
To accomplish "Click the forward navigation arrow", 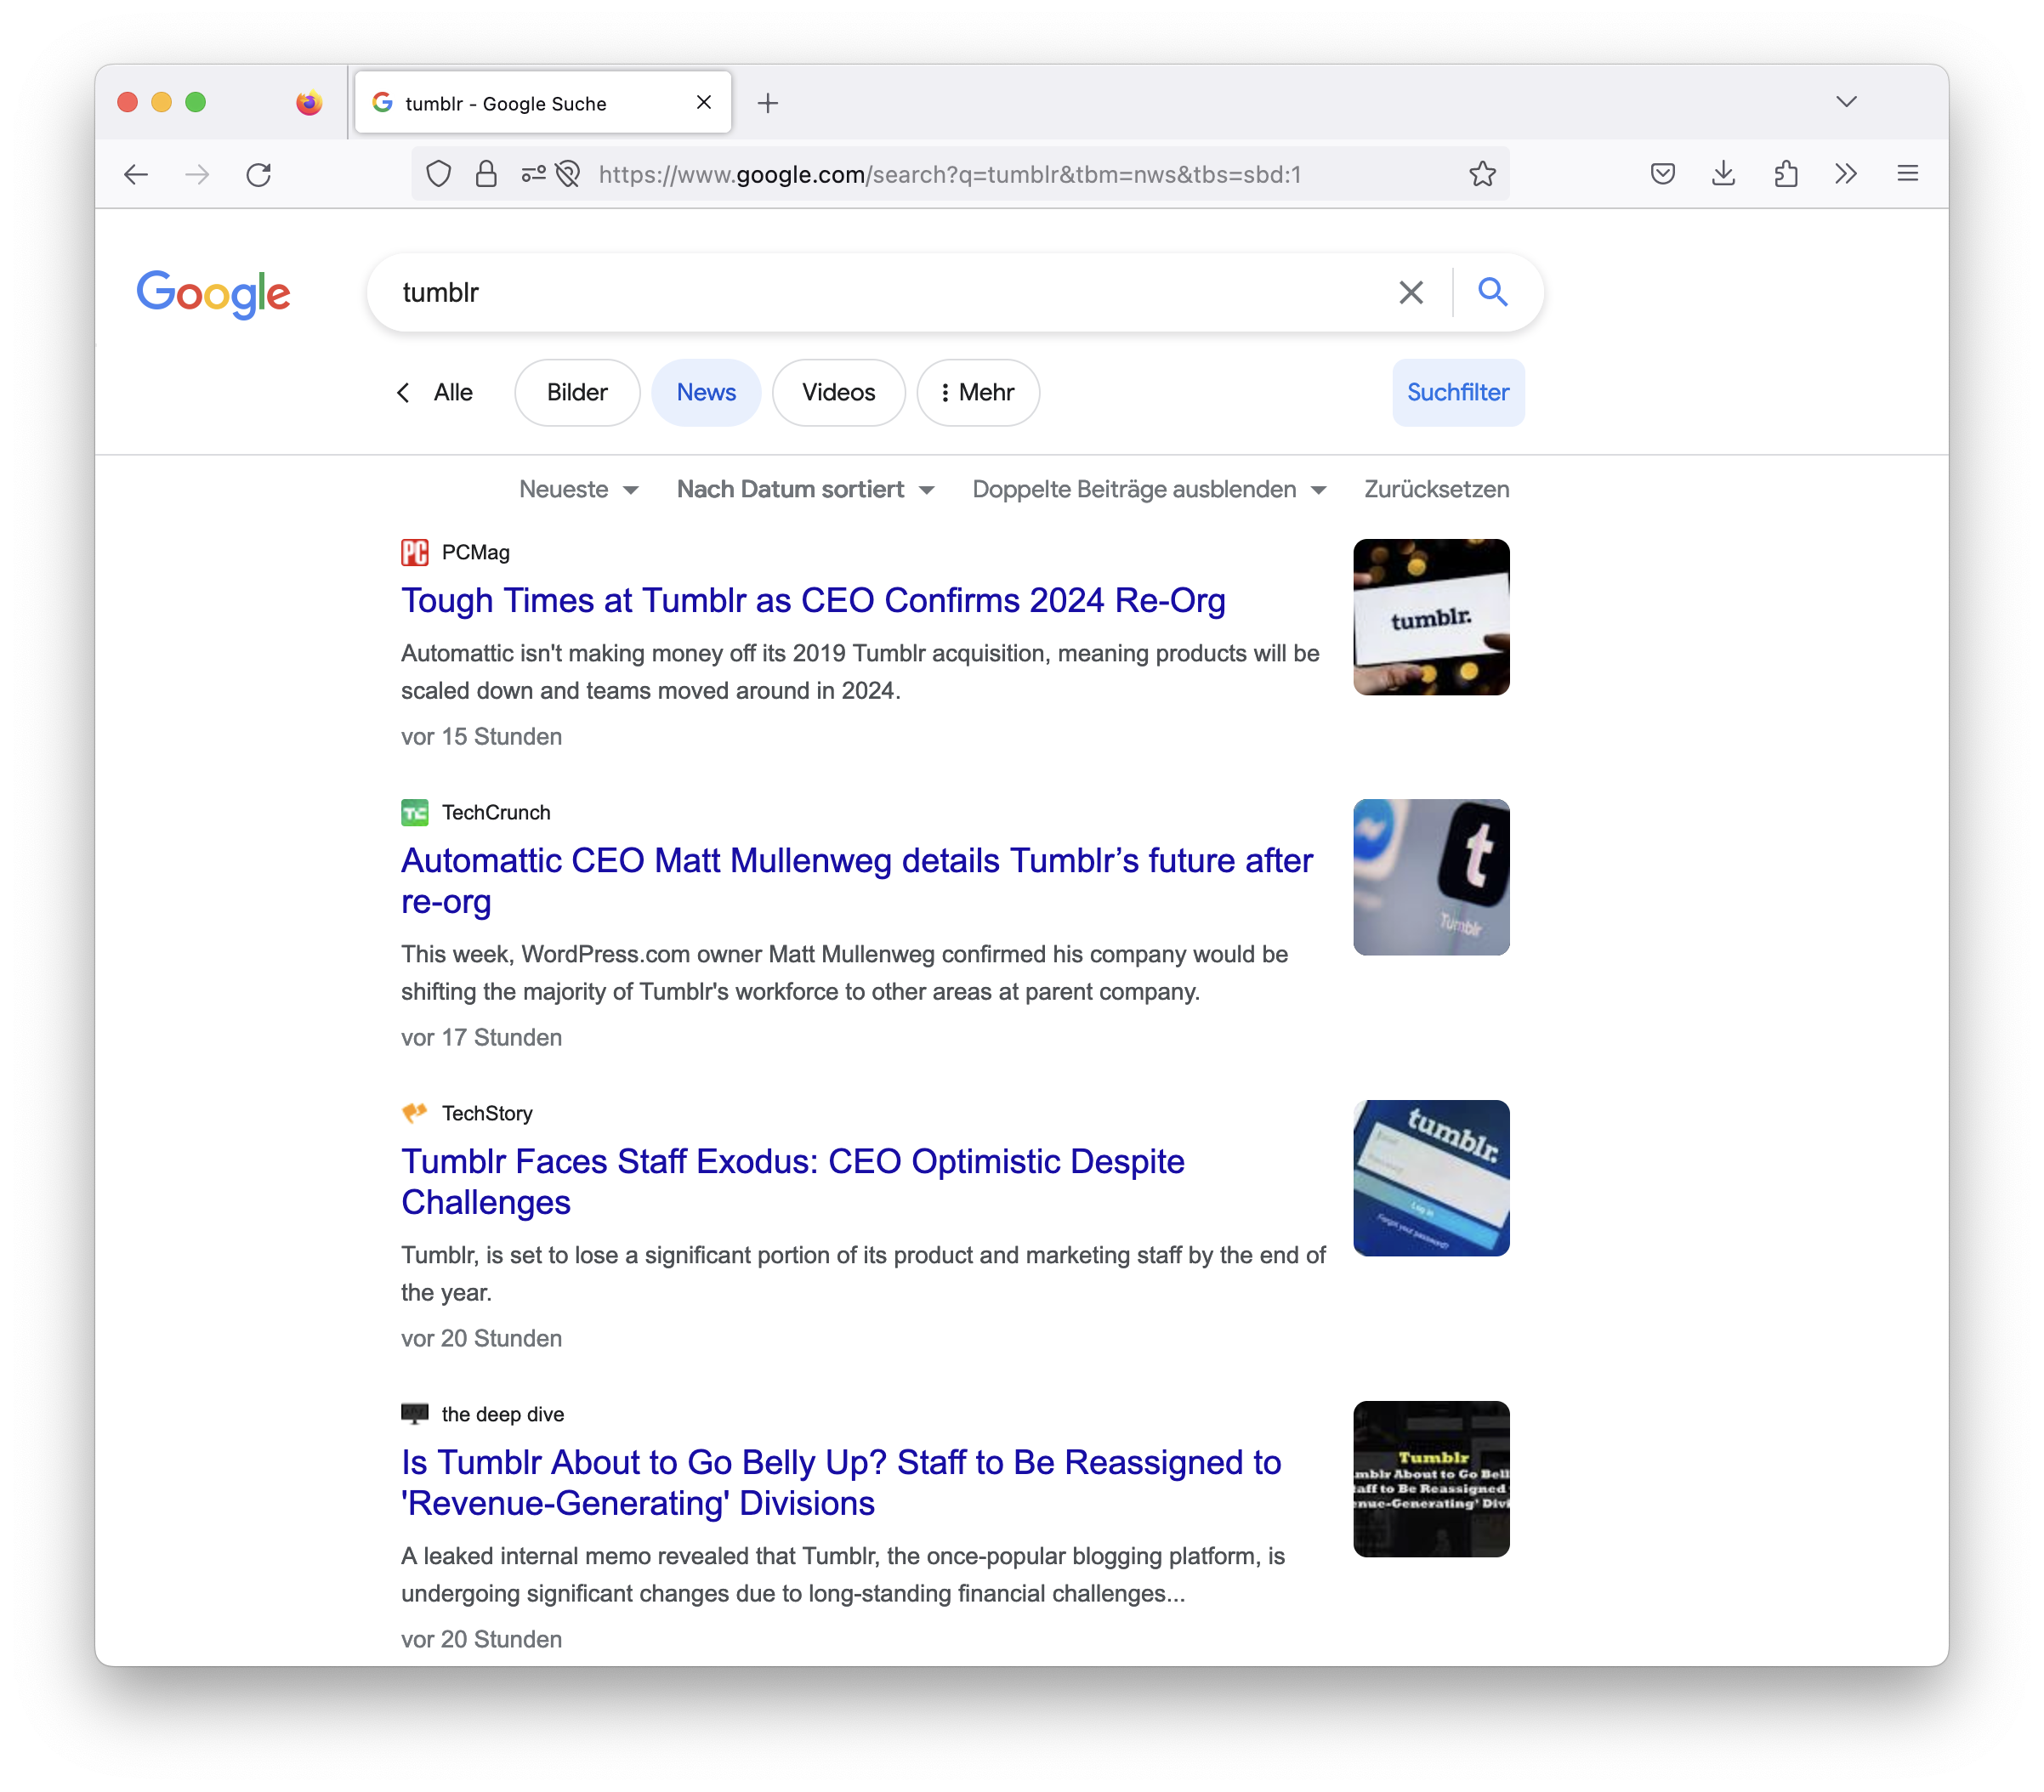I will point(197,174).
